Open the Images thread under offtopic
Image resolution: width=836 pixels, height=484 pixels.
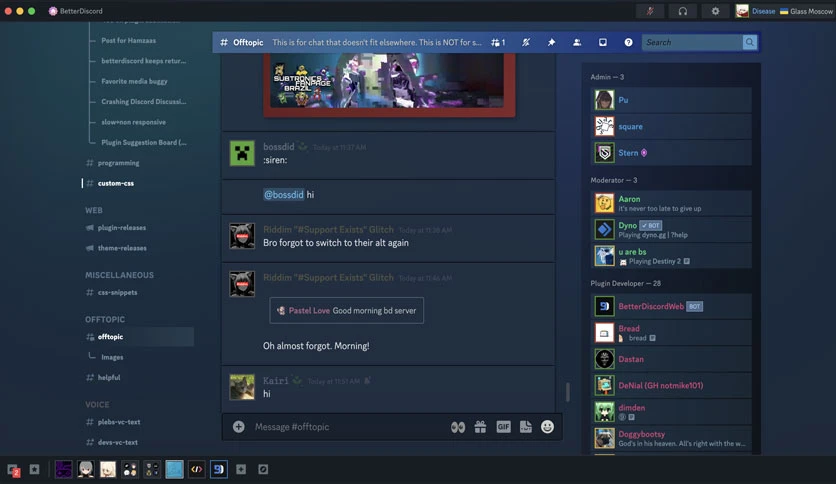tap(112, 357)
